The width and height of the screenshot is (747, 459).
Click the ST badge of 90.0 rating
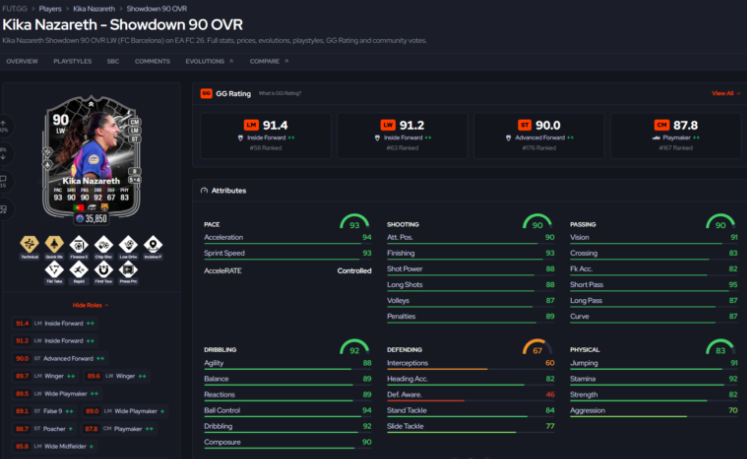pos(525,125)
